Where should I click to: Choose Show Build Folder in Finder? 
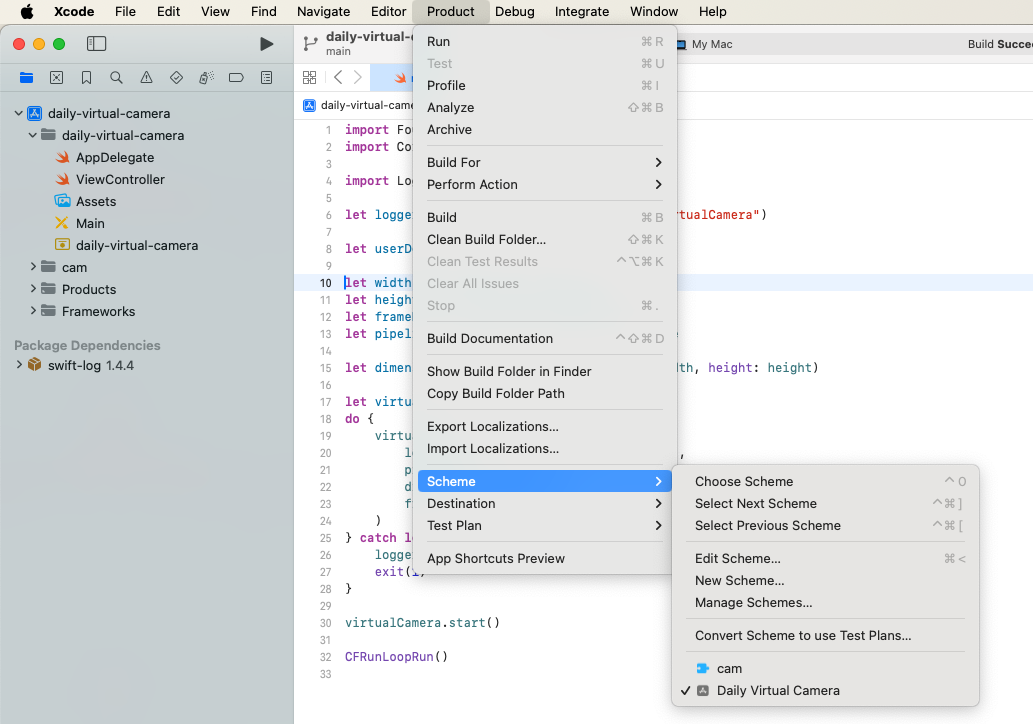[x=544, y=372]
